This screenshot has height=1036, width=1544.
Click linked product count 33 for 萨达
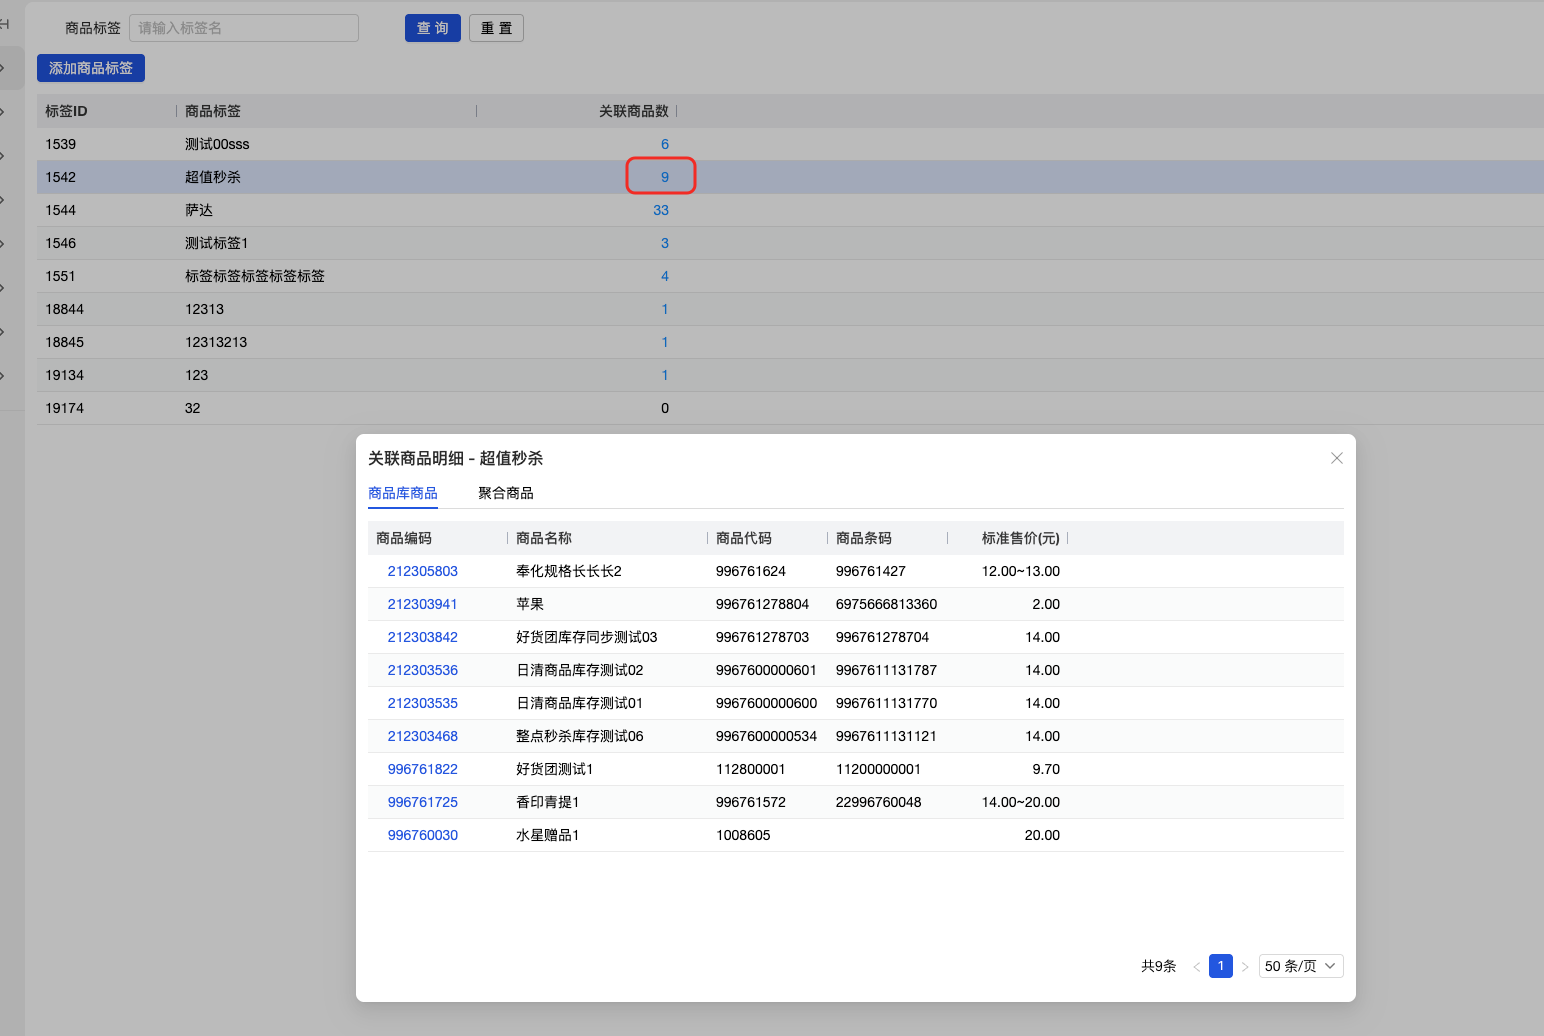660,210
